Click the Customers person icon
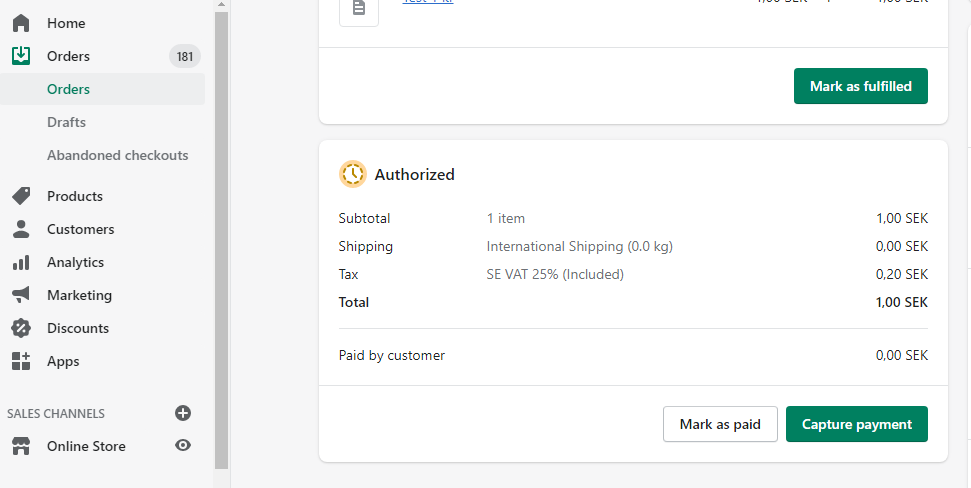Screen dimensions: 971x488 [x=21, y=229]
